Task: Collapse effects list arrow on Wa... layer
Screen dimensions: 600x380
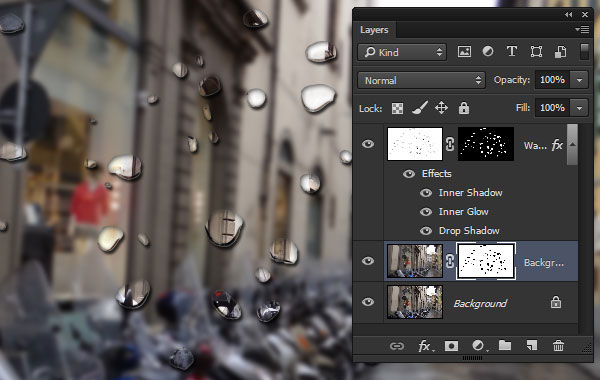Action: point(572,145)
